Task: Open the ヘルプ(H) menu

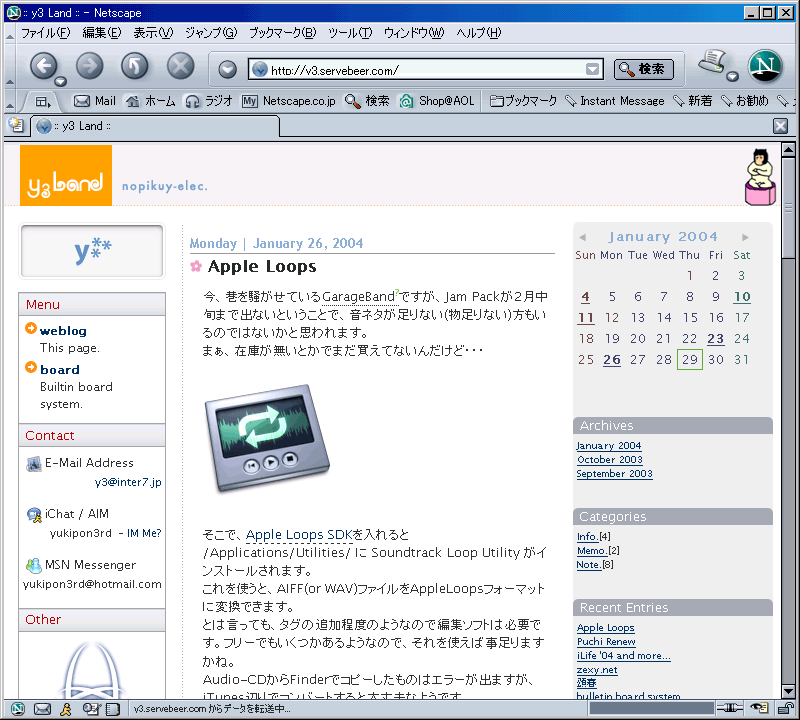Action: (479, 33)
